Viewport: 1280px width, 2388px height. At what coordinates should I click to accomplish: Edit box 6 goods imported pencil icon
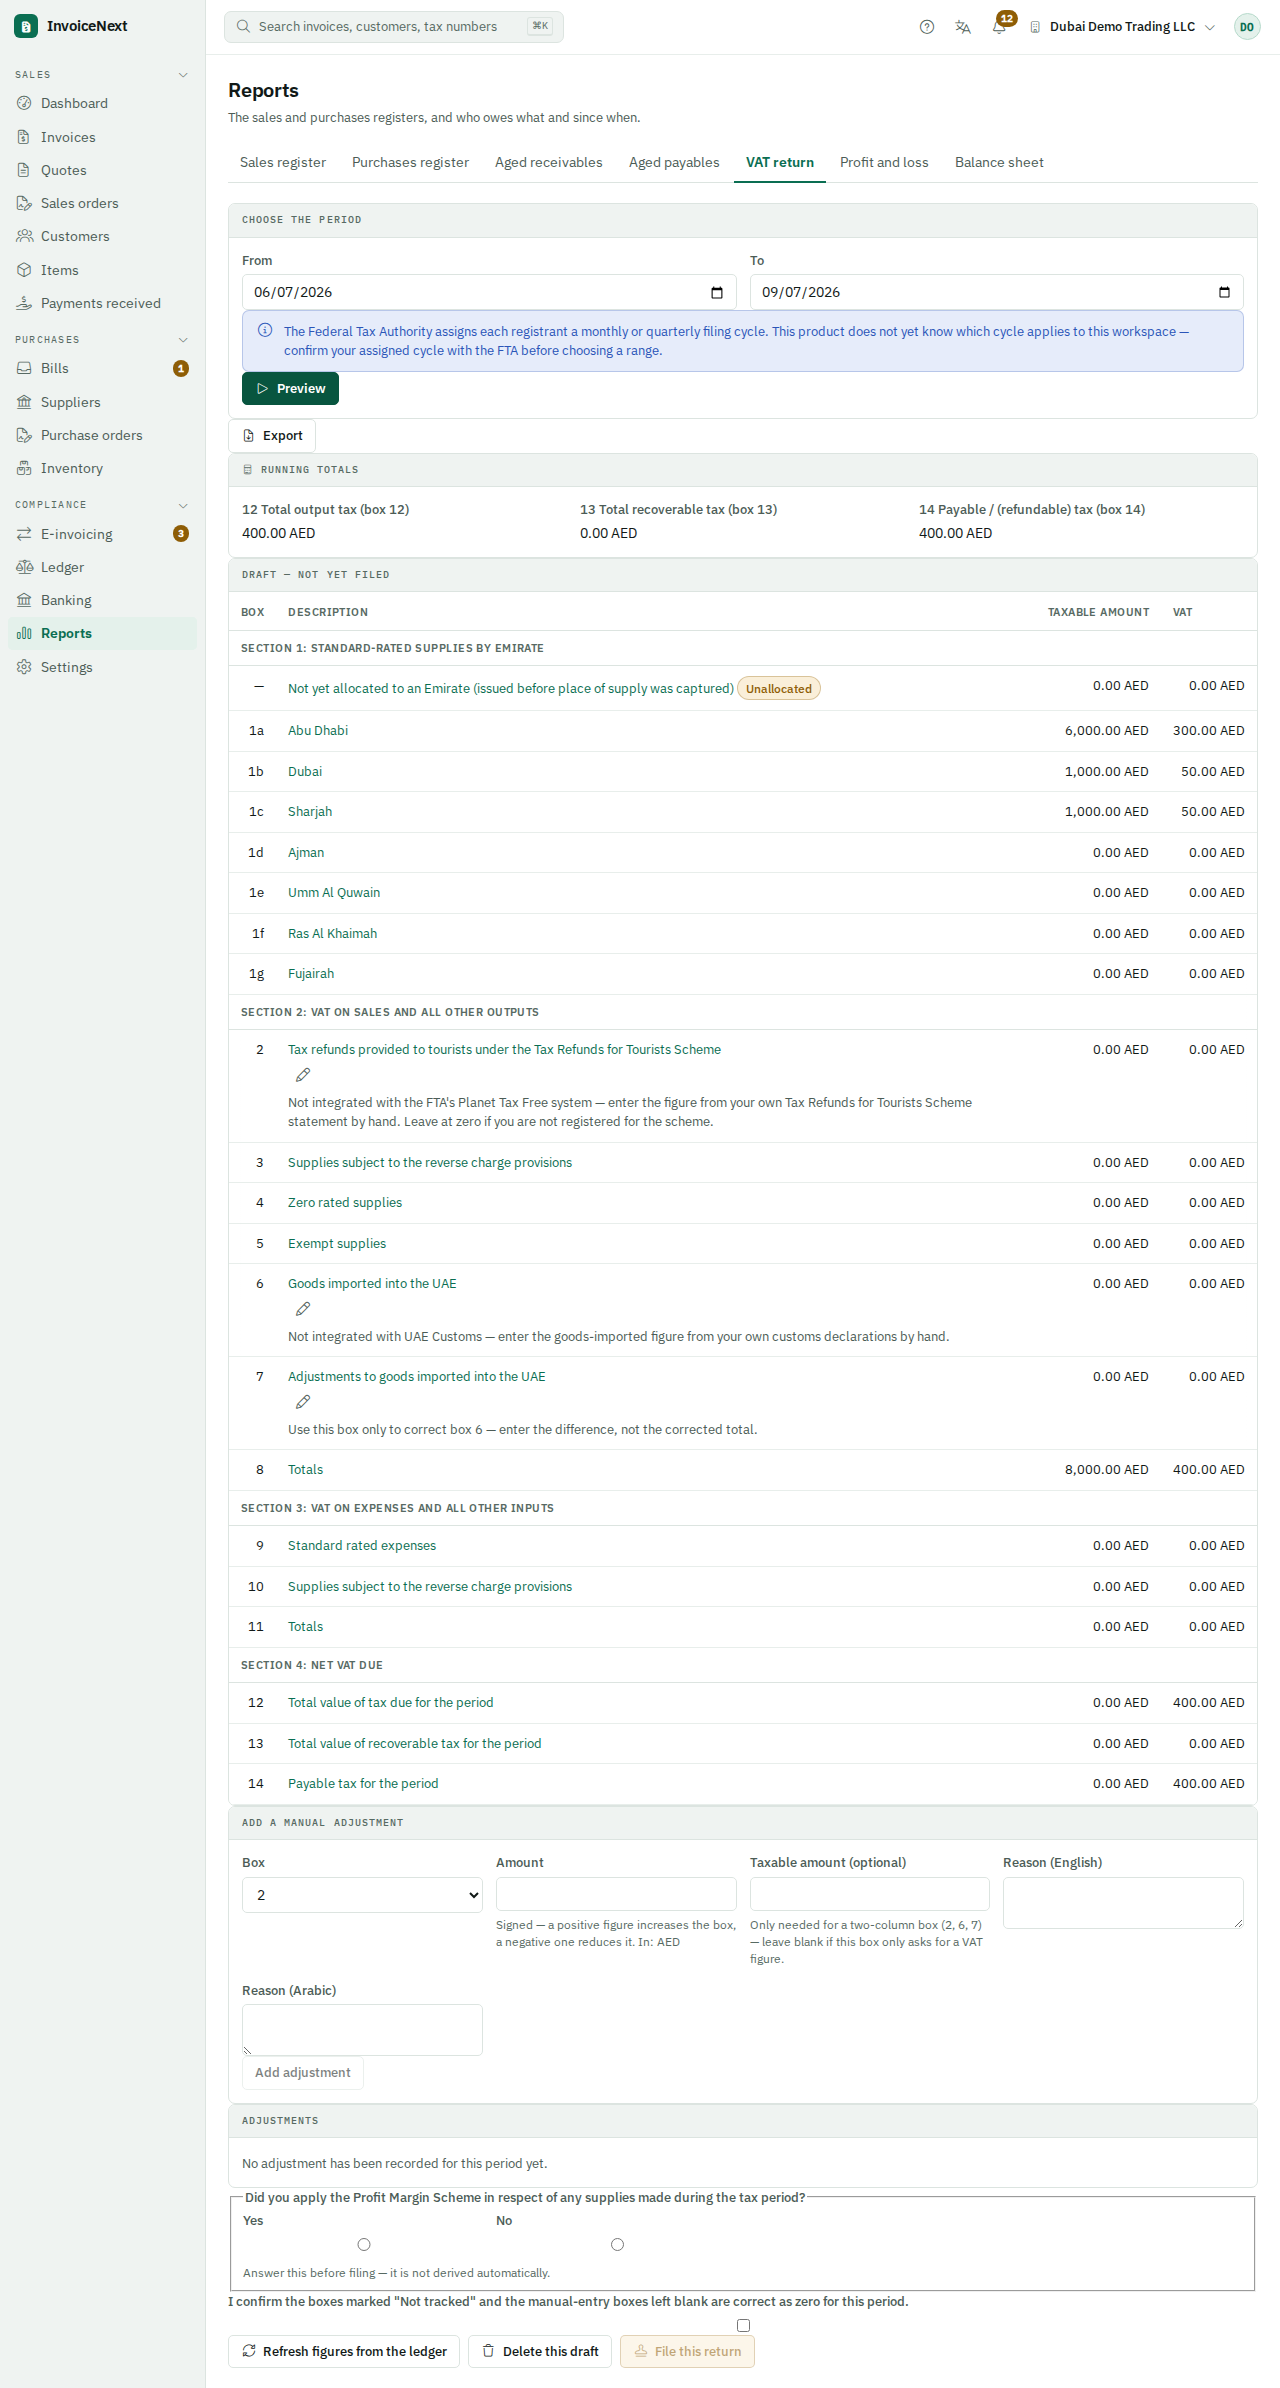click(303, 1309)
